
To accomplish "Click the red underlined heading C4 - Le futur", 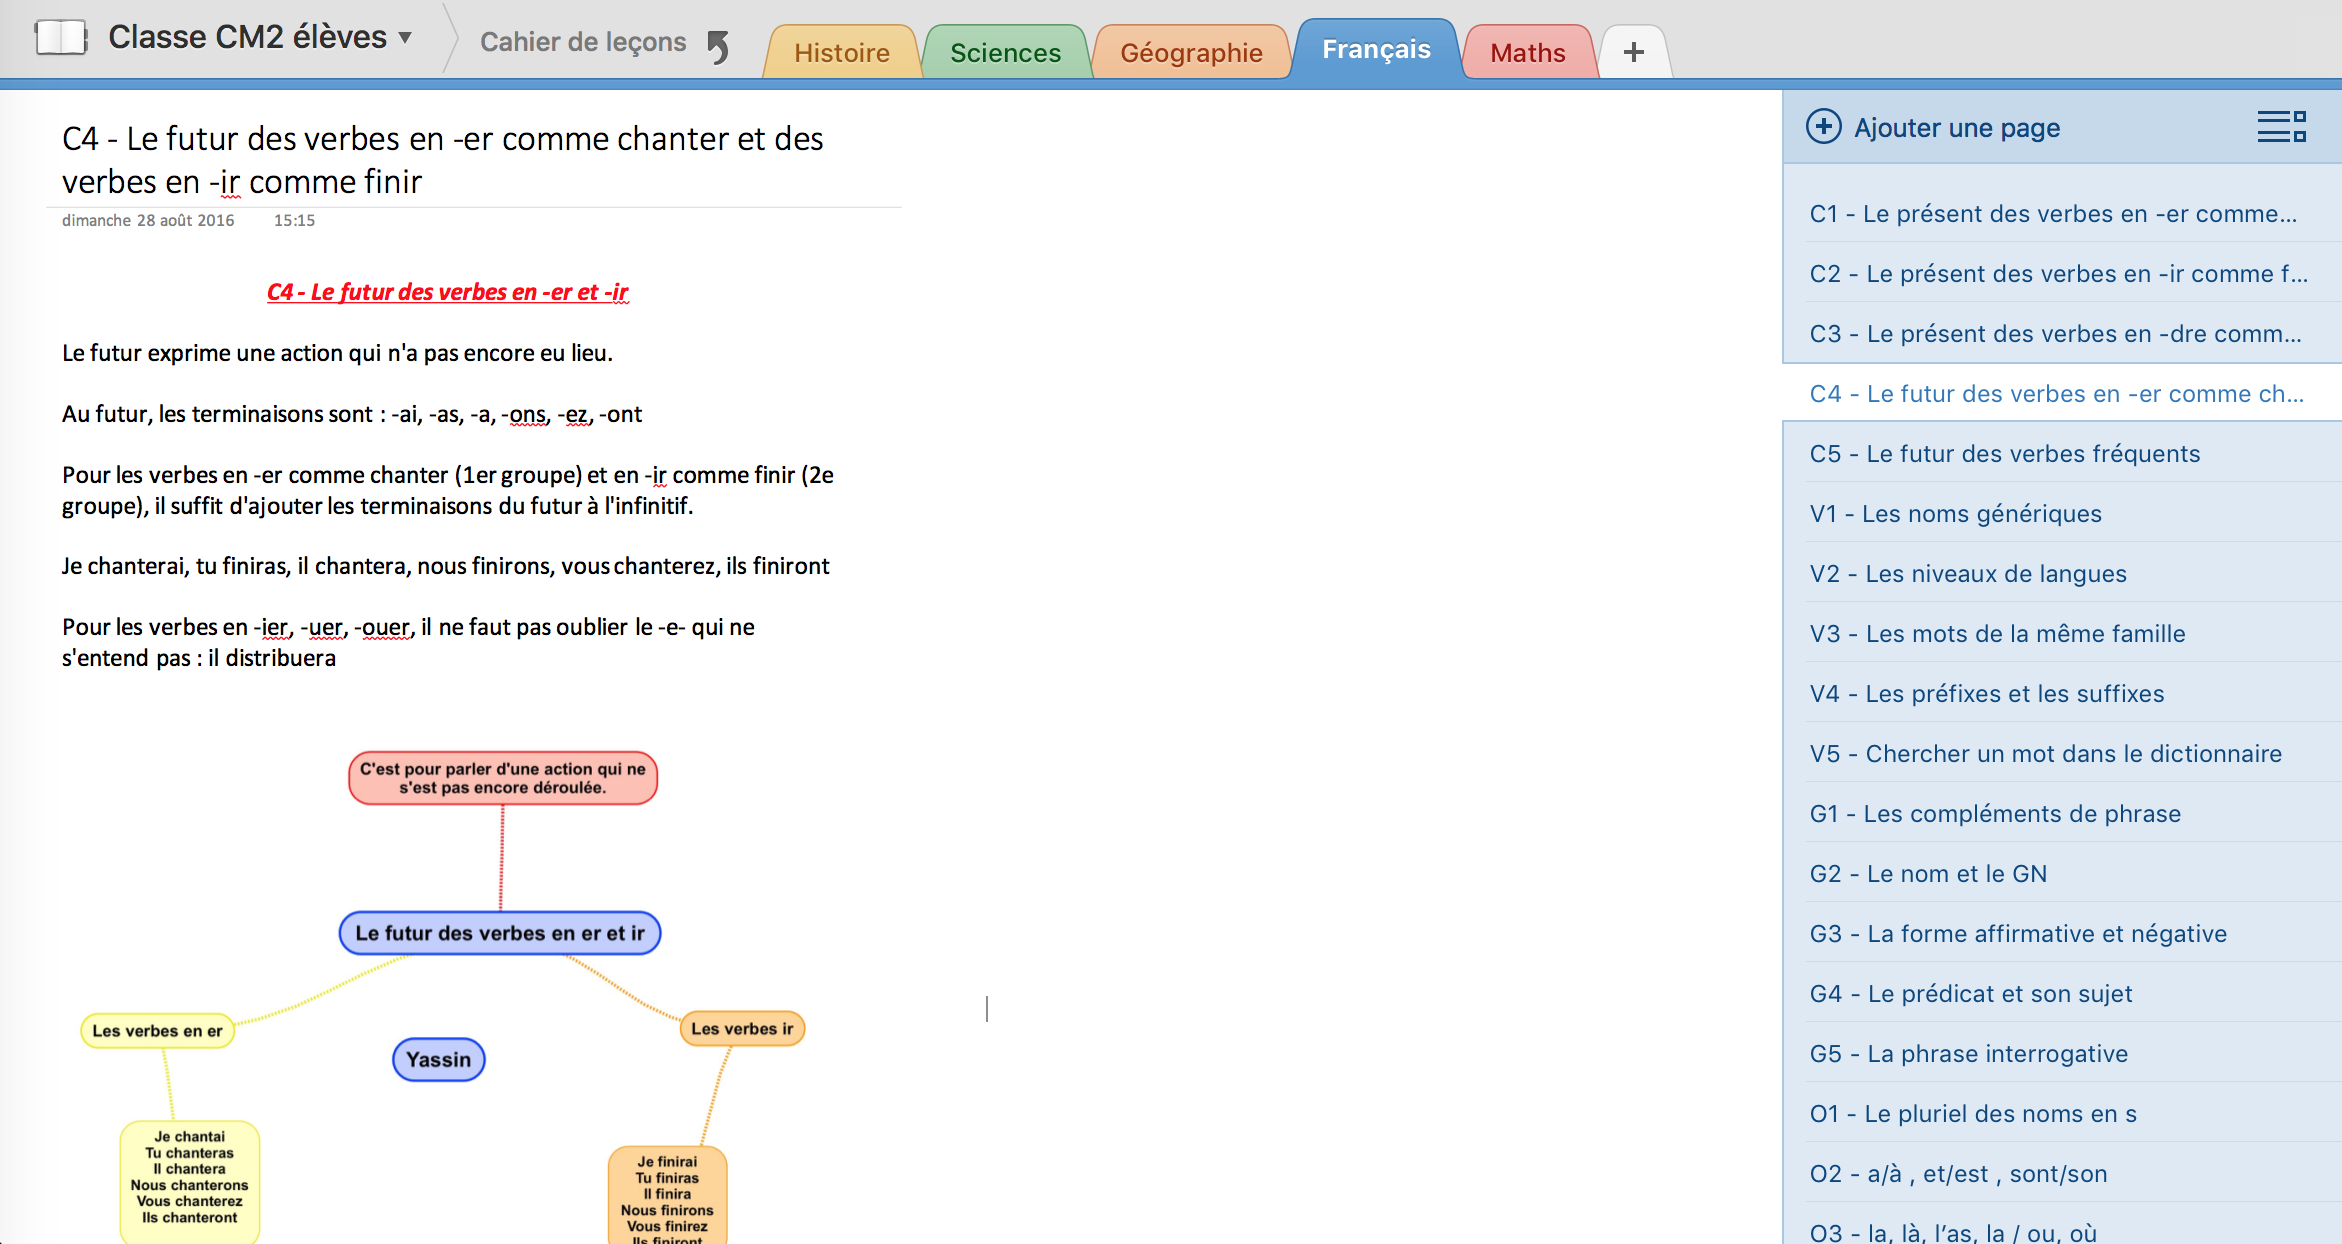I will tap(447, 292).
